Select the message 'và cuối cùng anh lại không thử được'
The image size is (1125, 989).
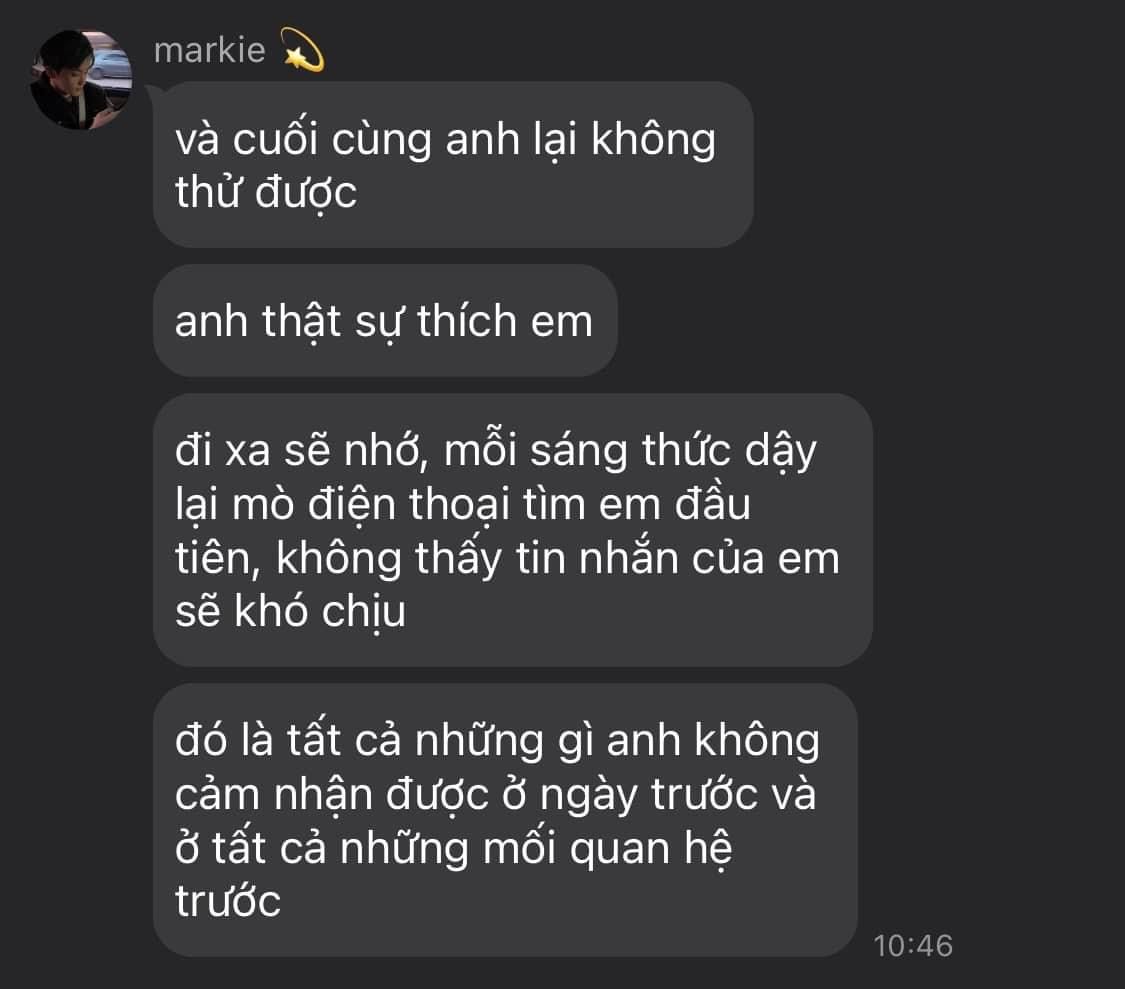[x=453, y=164]
